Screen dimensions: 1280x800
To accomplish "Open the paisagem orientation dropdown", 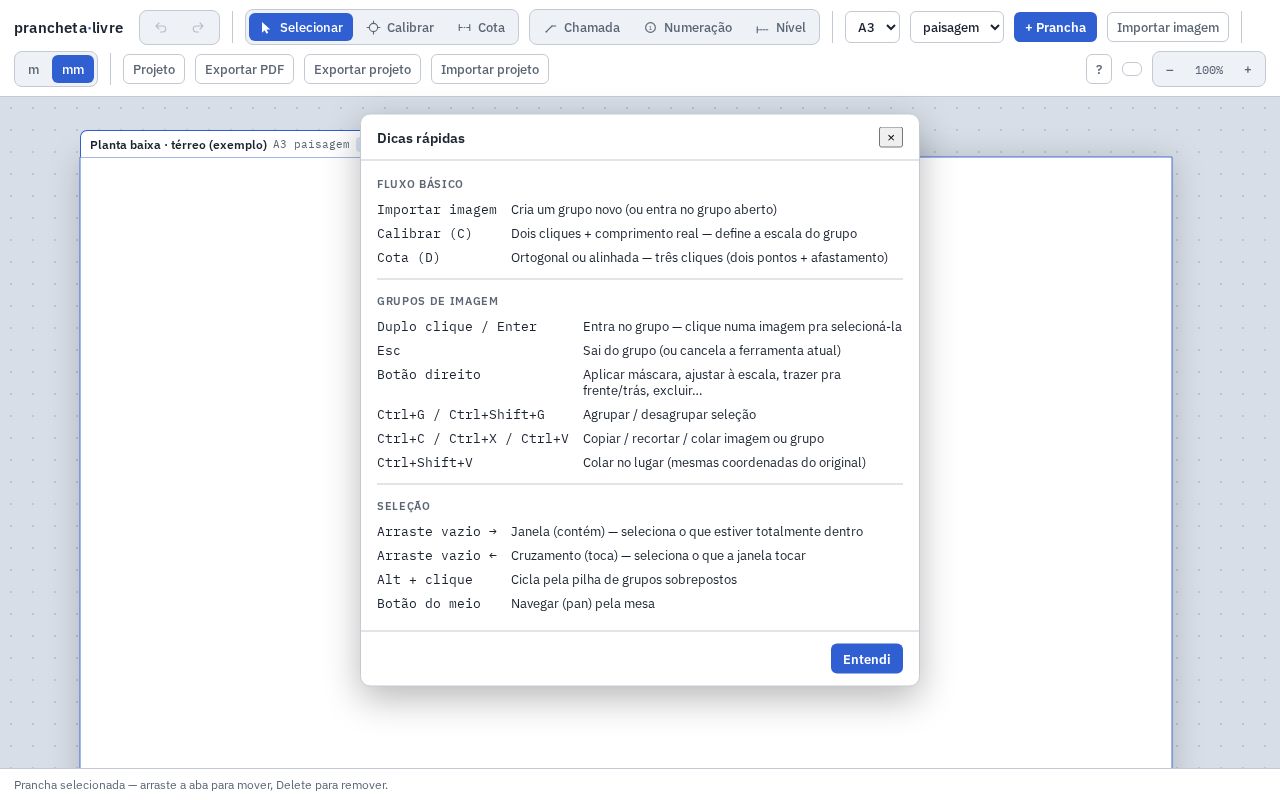I will point(957,27).
